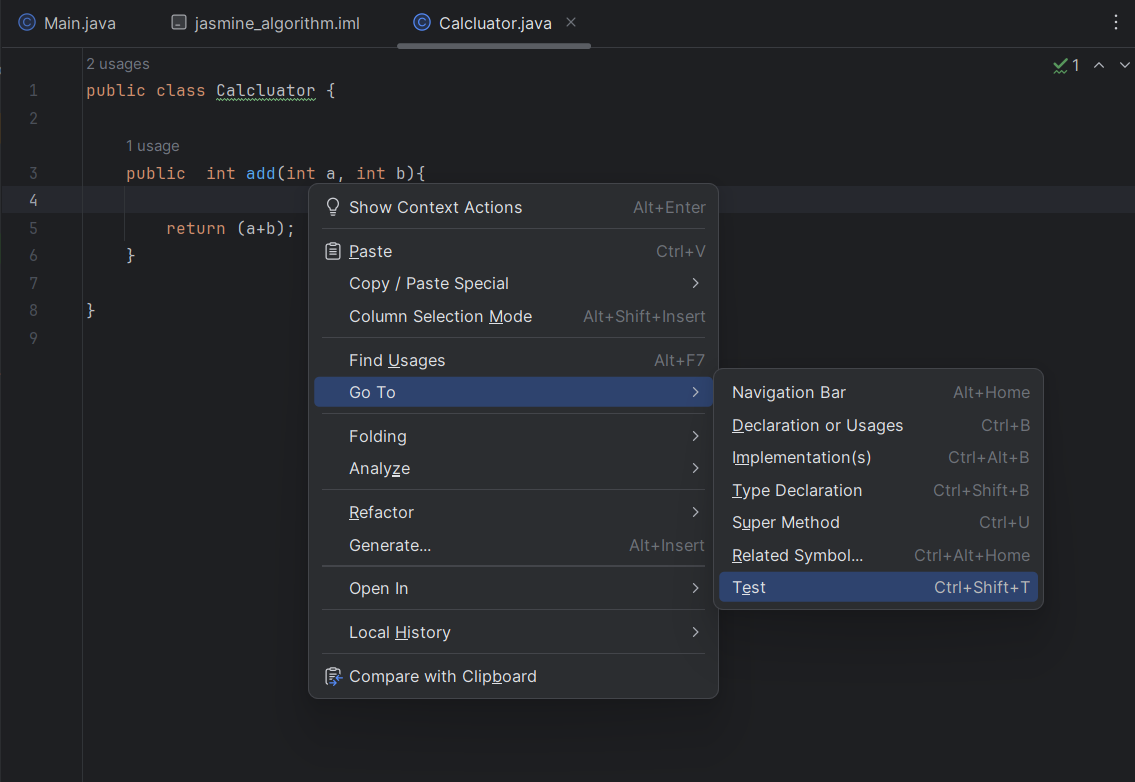Click the lightbulb Show Context Actions icon
1135x782 pixels.
(333, 207)
